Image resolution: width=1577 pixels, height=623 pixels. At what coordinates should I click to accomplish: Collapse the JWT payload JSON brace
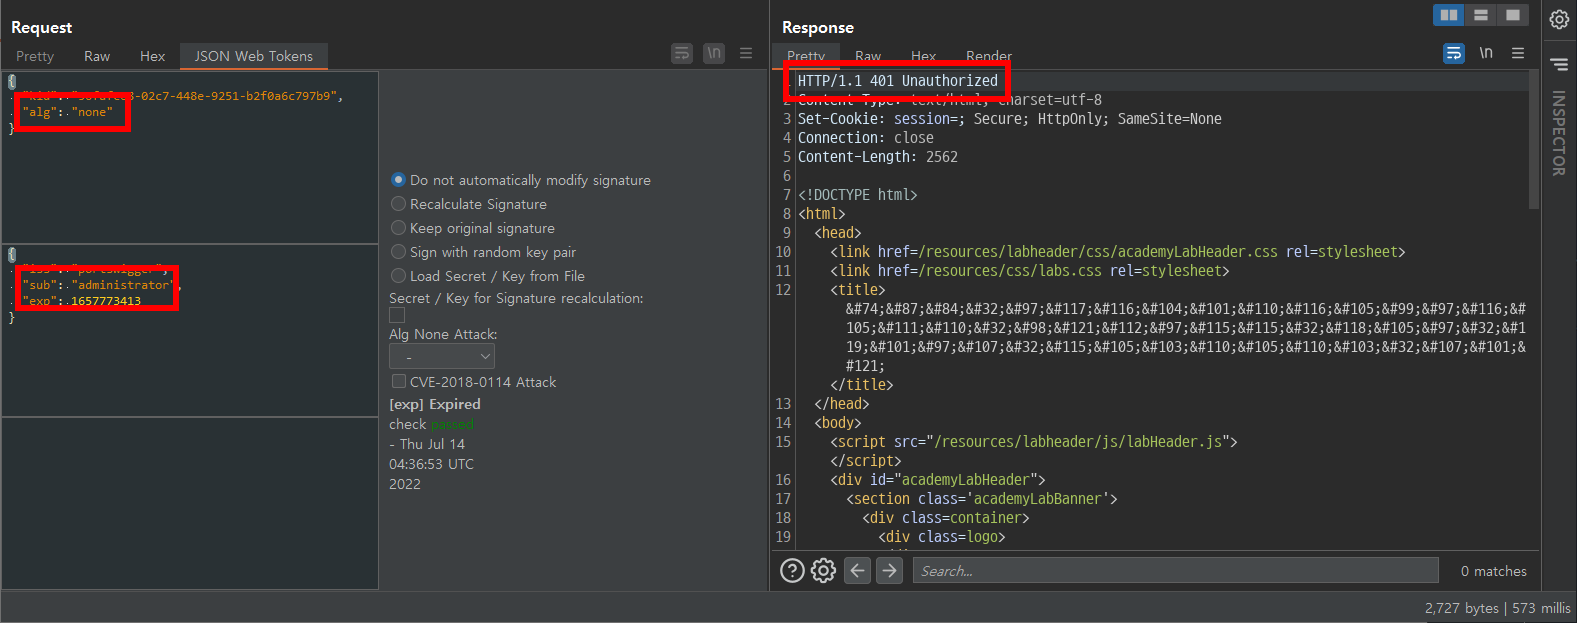click(x=11, y=254)
